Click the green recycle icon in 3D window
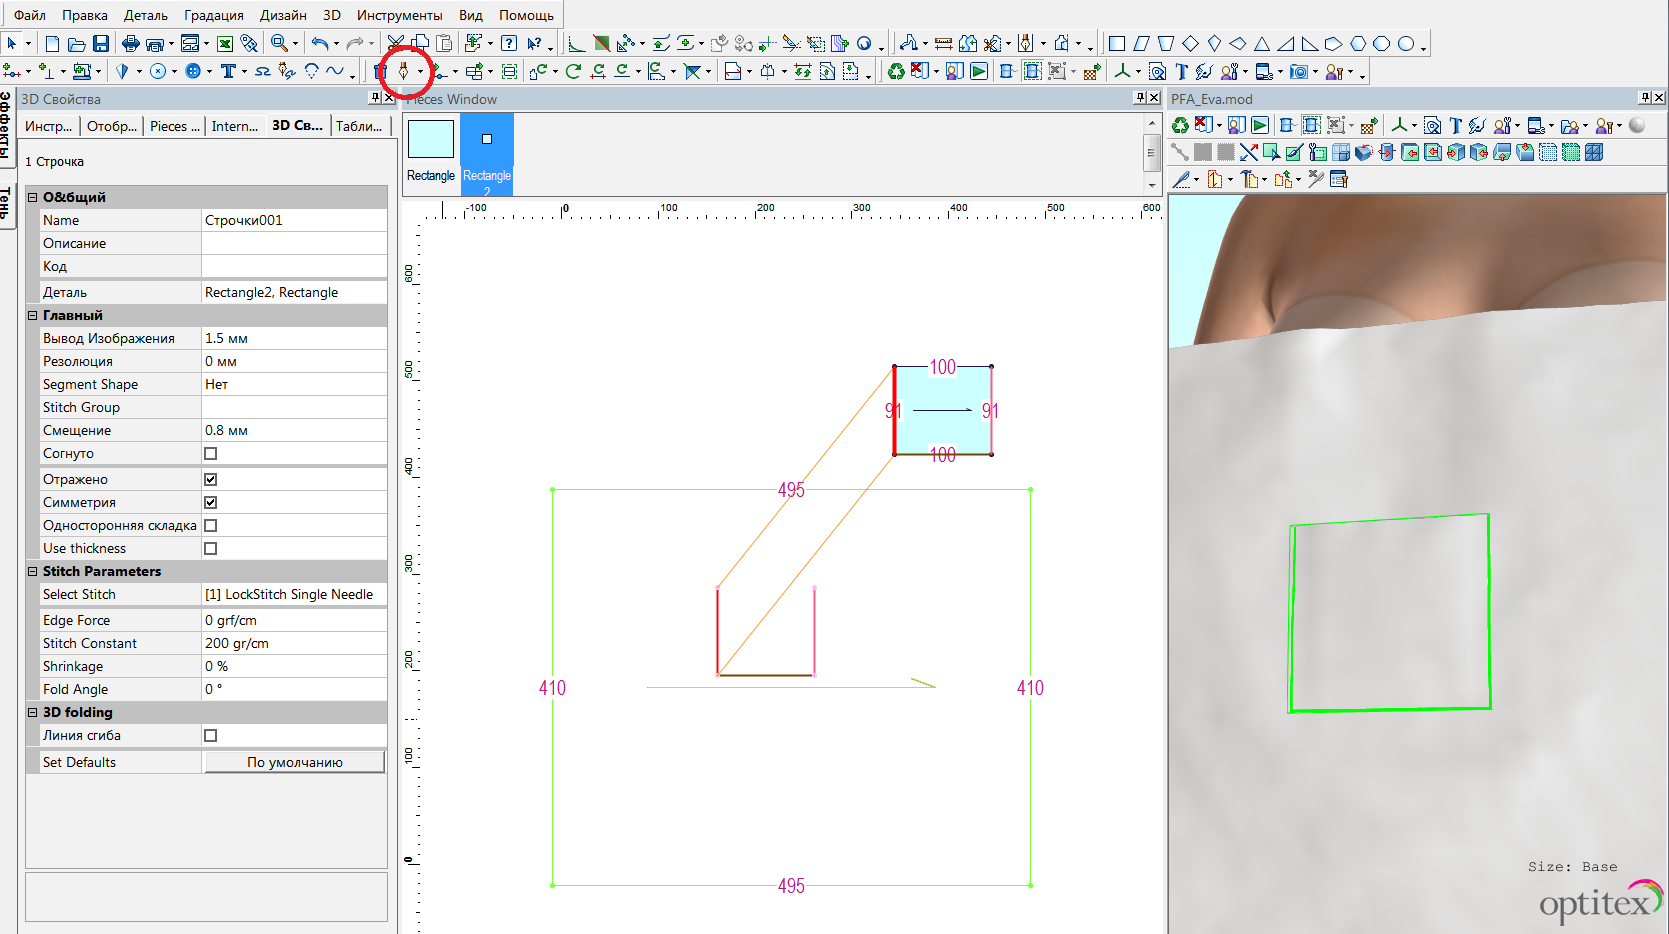This screenshot has height=934, width=1669. point(1180,125)
